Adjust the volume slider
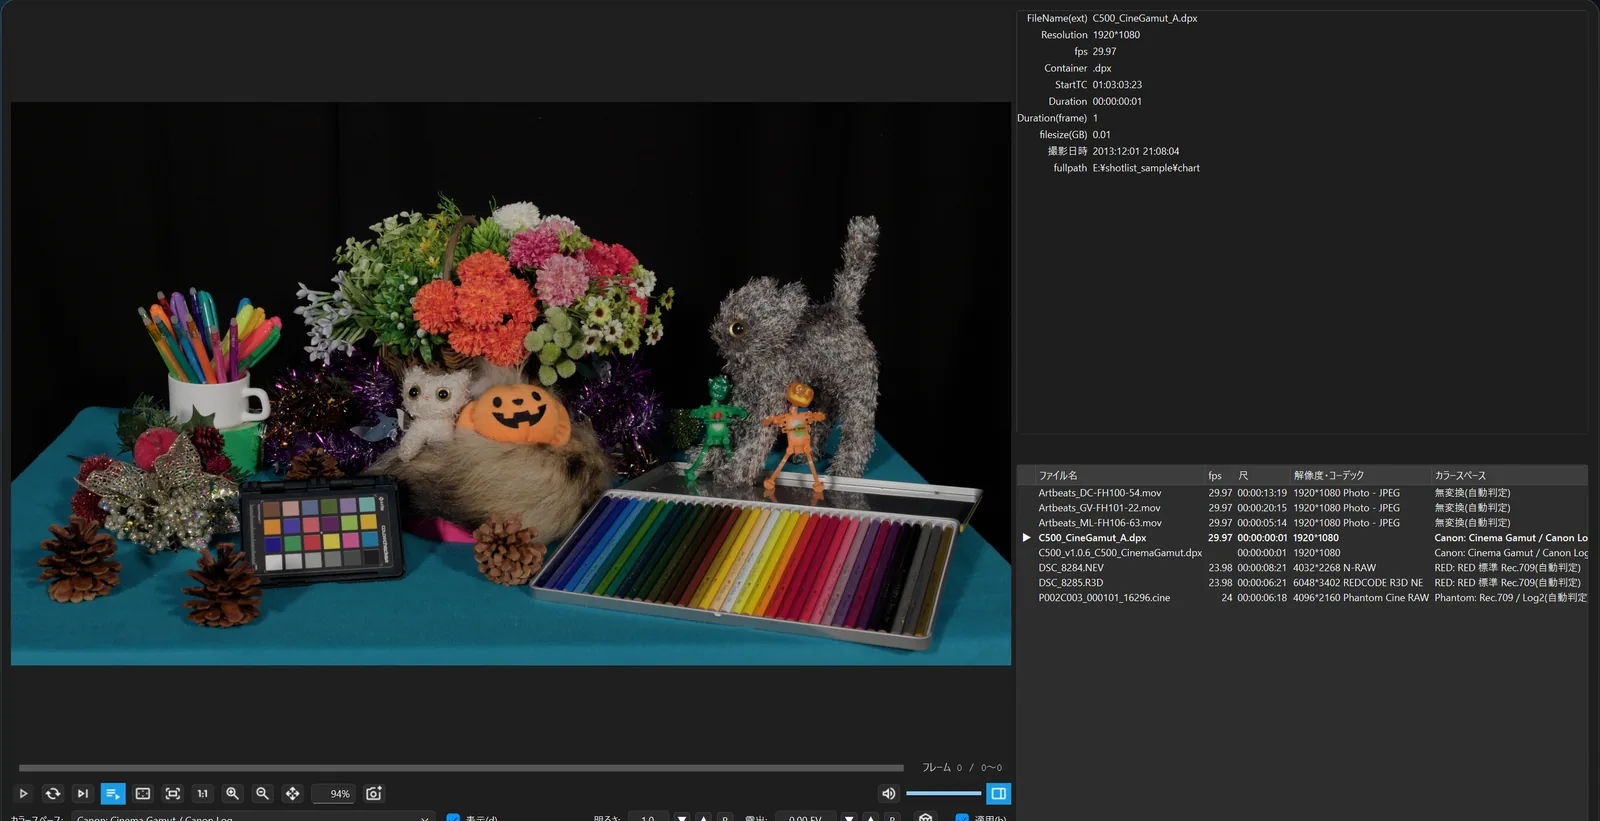 pos(943,794)
